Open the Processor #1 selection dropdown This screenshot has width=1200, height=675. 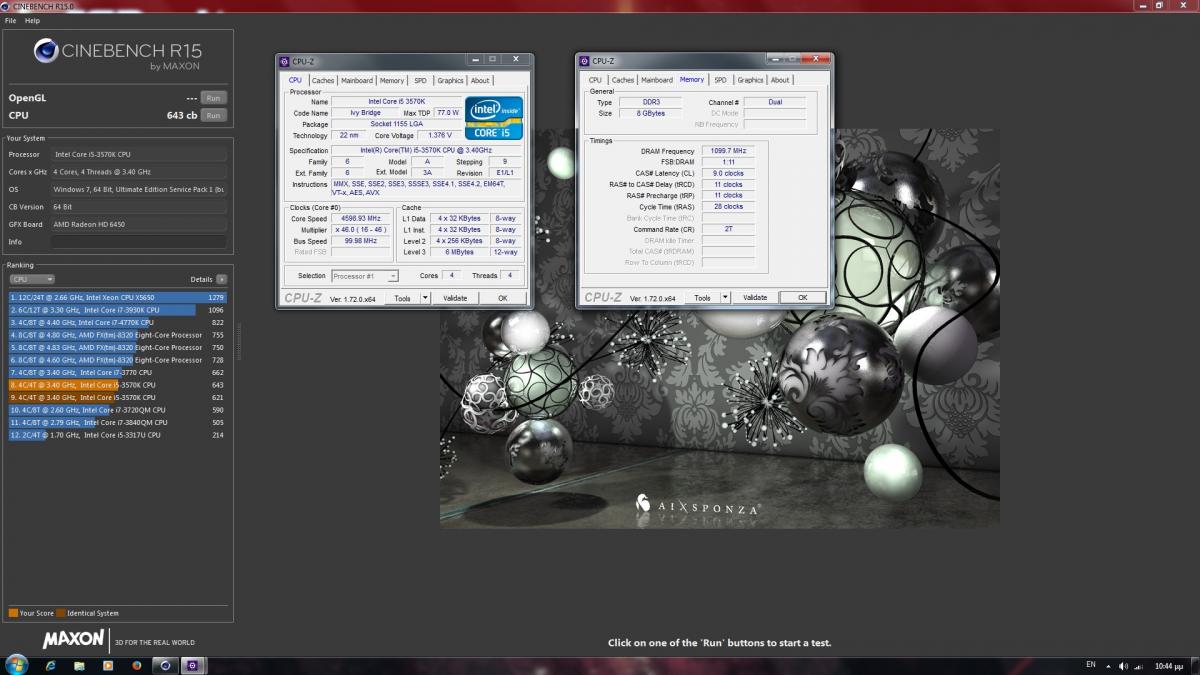(x=365, y=276)
